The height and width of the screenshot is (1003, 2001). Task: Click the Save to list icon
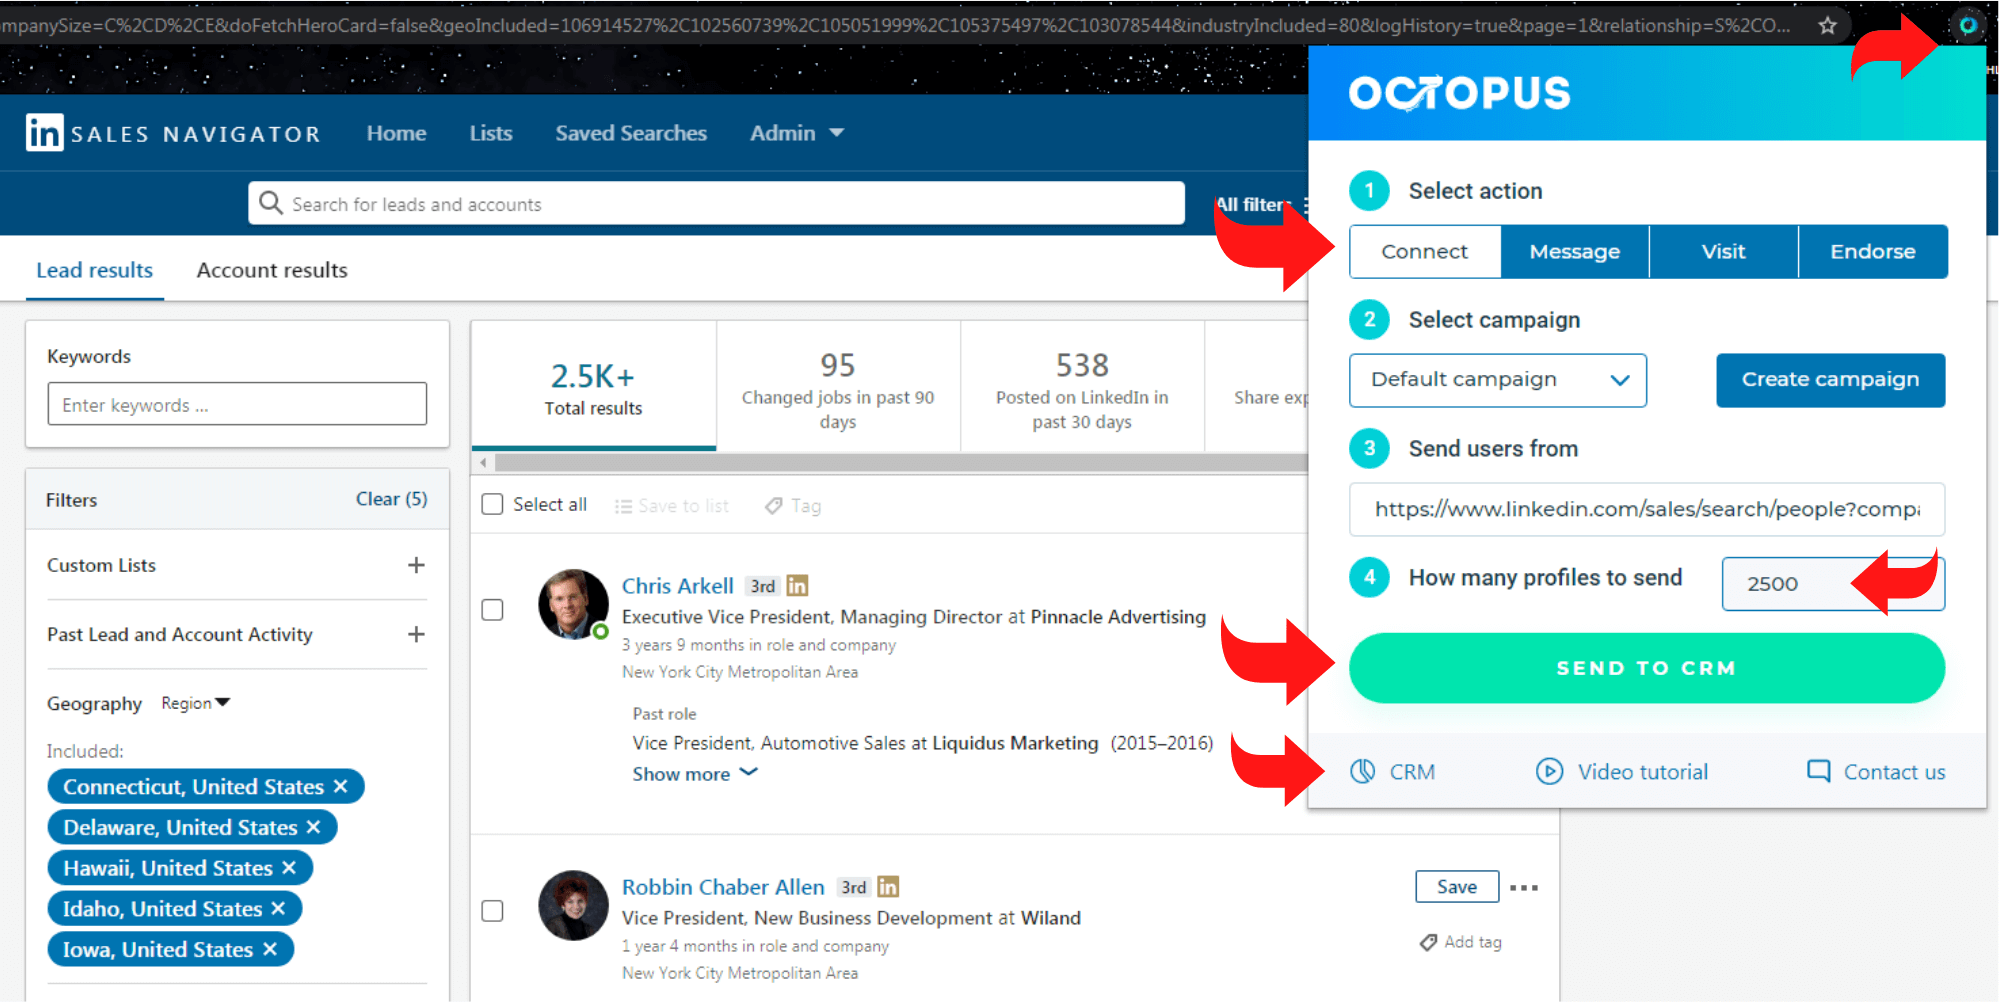[x=623, y=505]
